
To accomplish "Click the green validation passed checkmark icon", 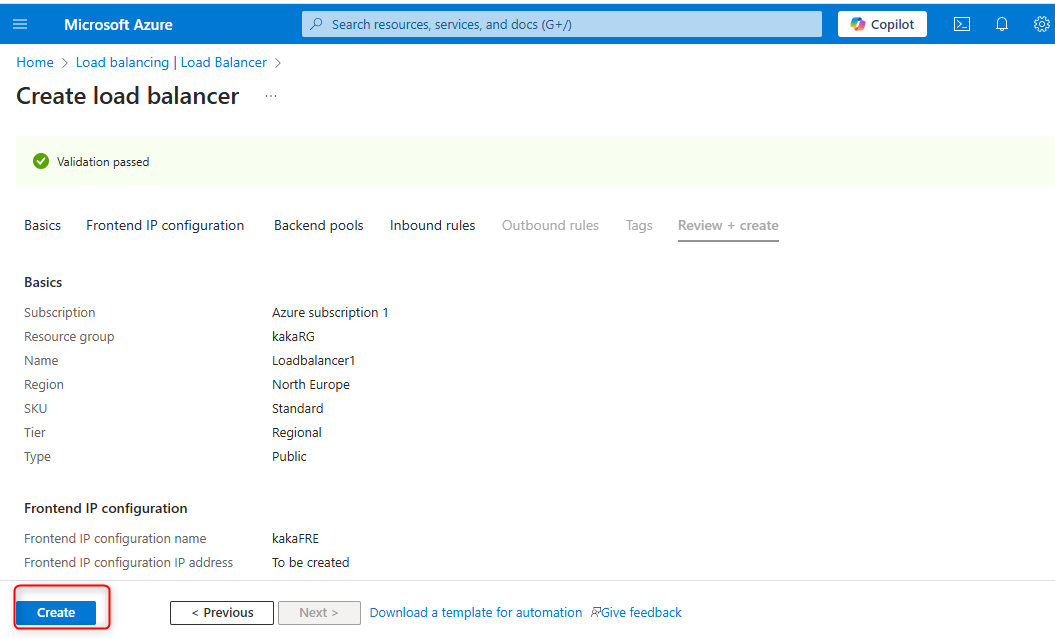I will pyautogui.click(x=41, y=162).
